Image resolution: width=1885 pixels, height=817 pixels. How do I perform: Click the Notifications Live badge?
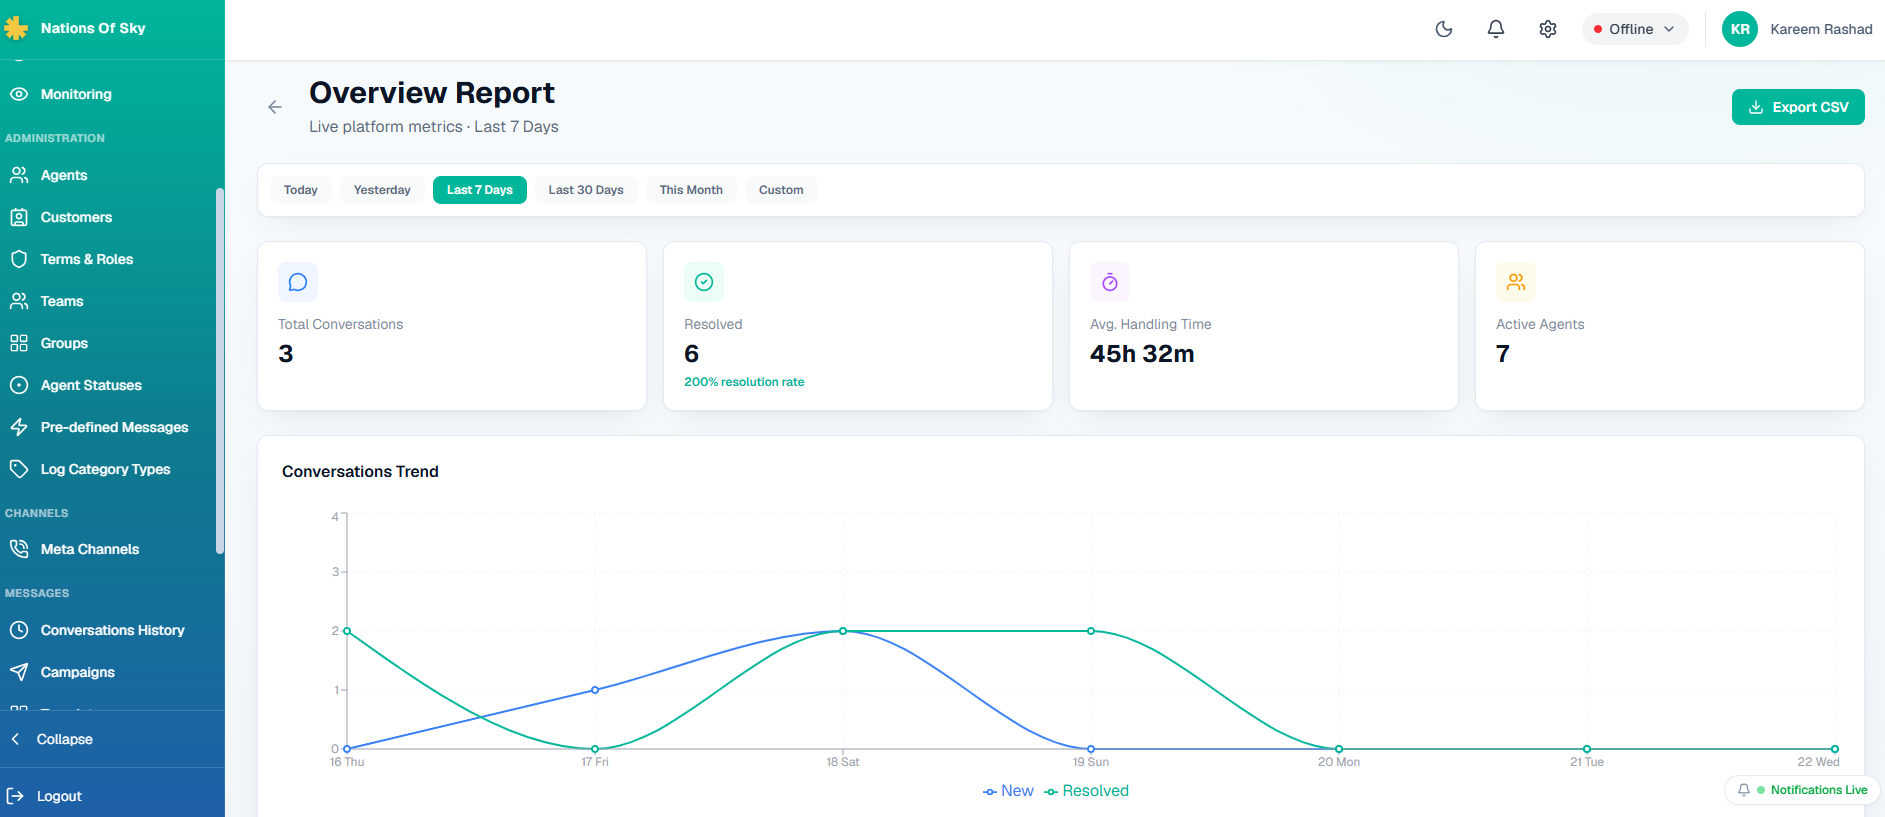1803,790
